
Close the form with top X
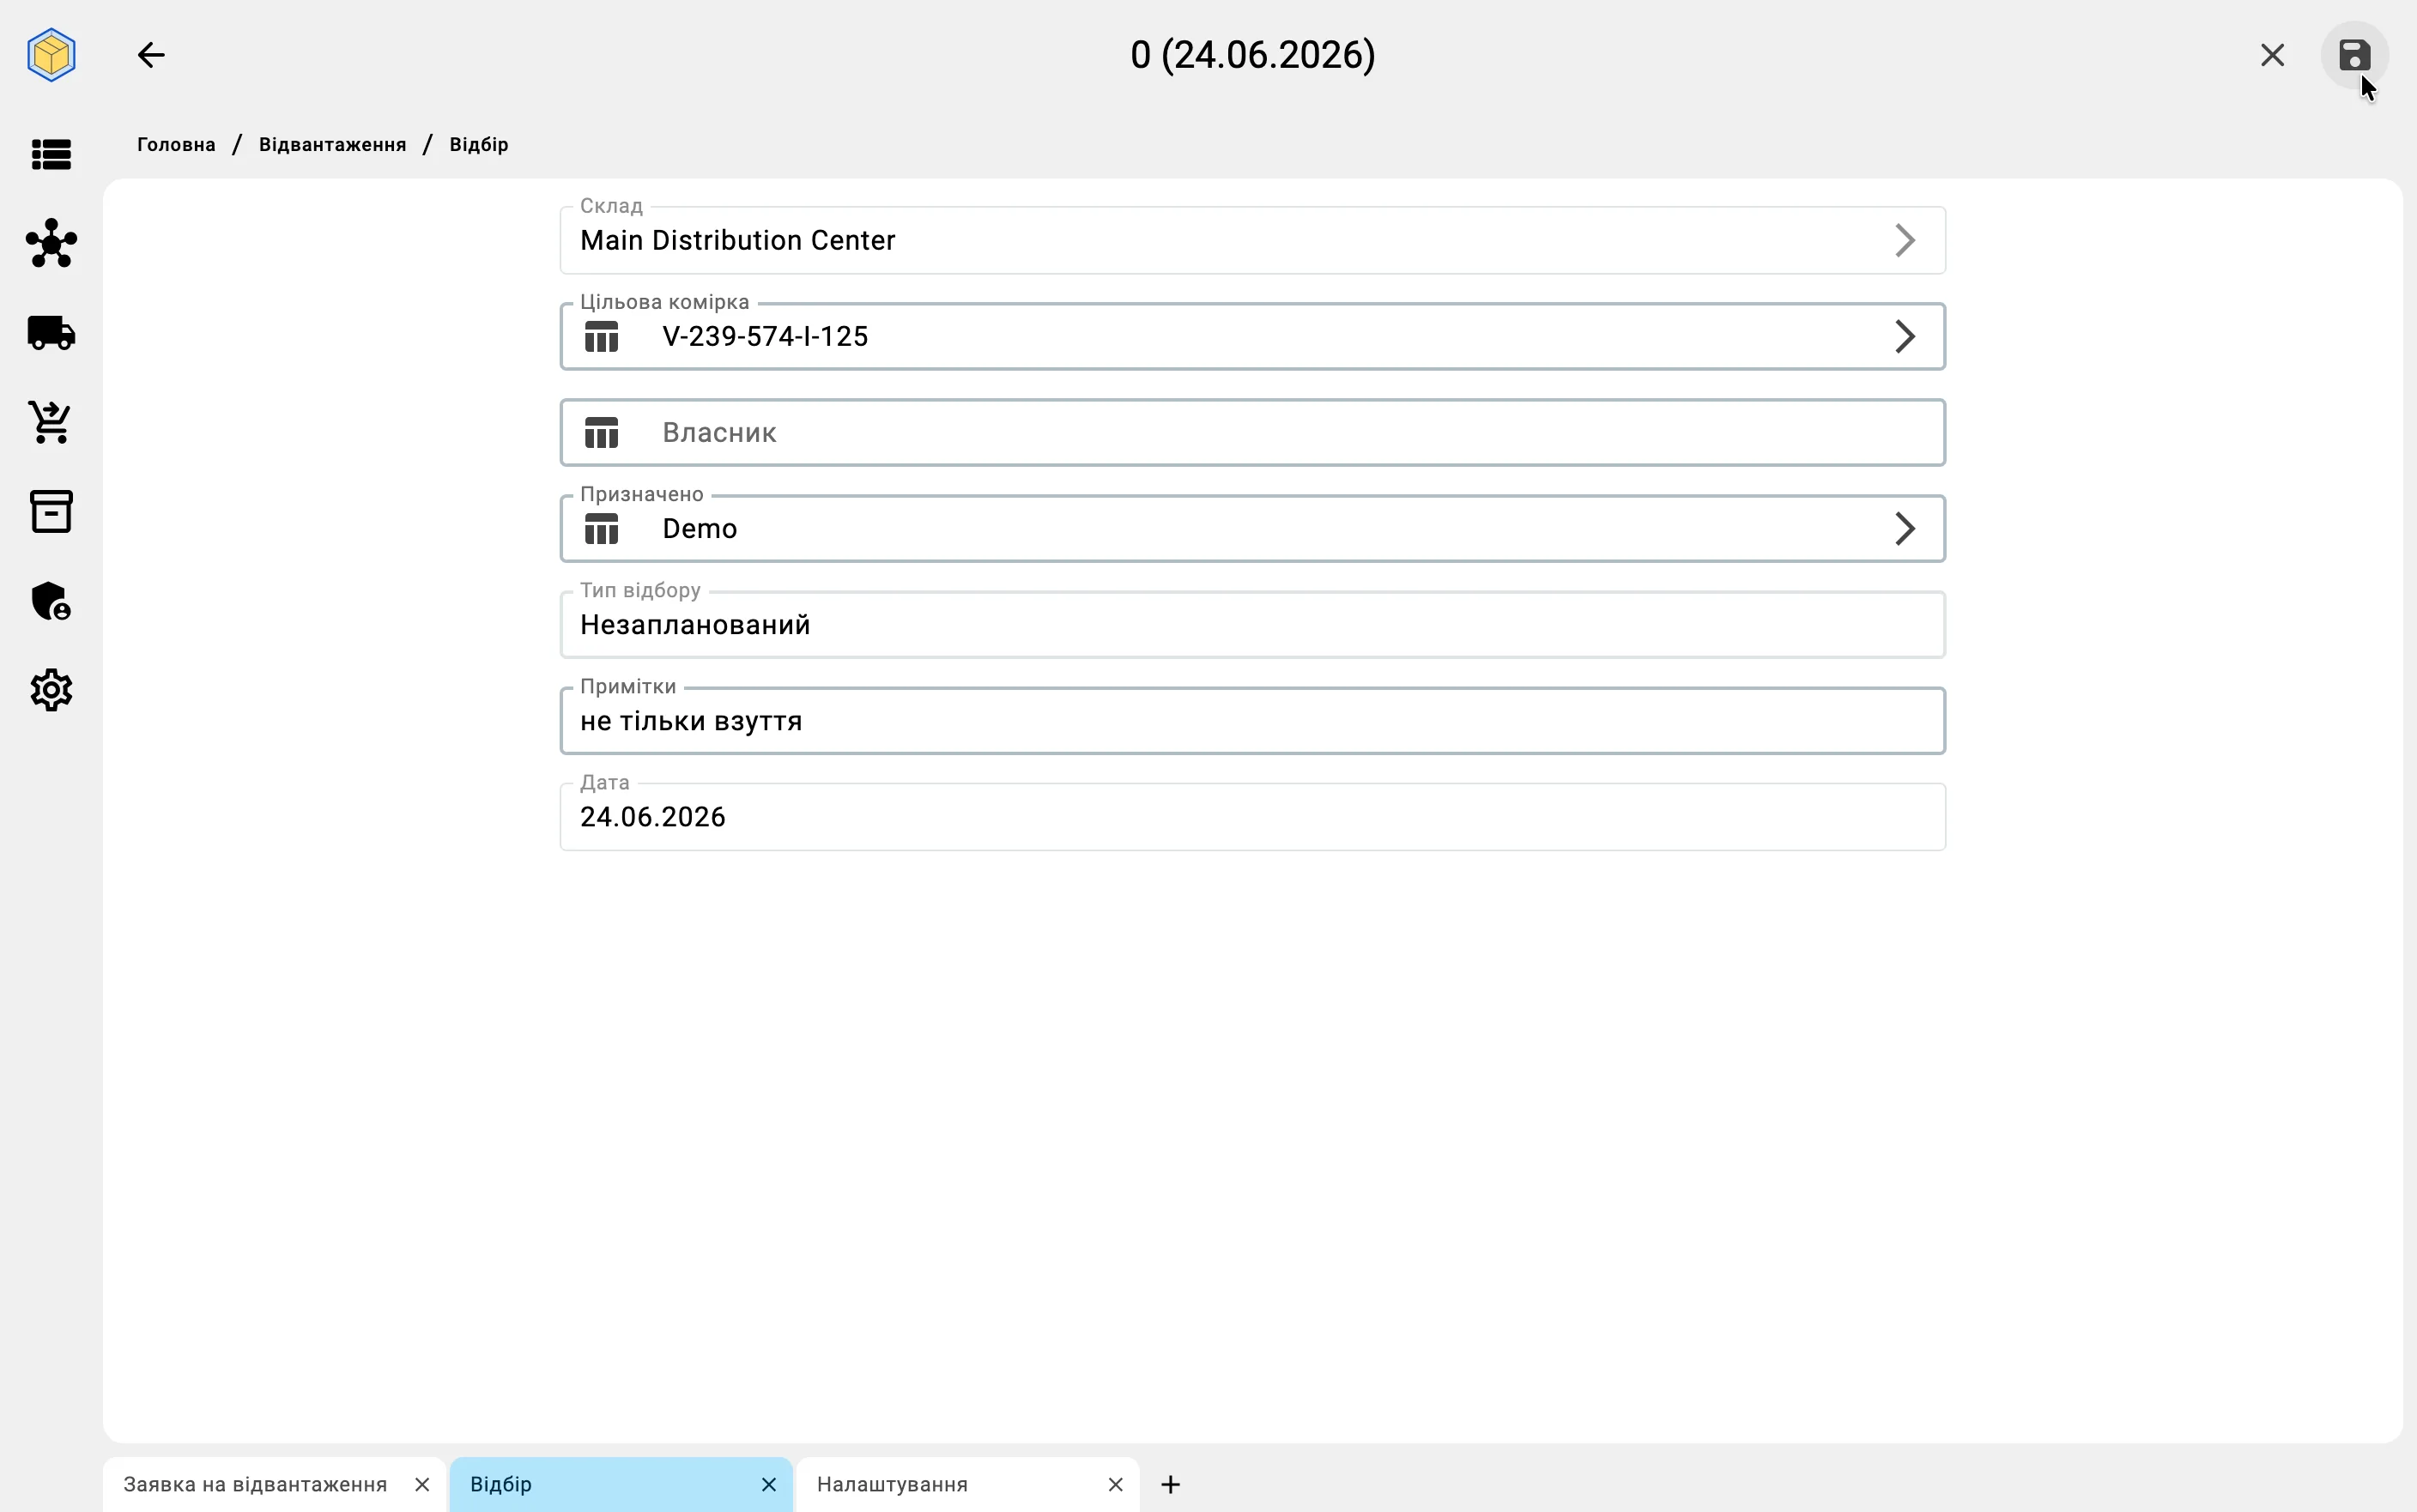pyautogui.click(x=2272, y=55)
